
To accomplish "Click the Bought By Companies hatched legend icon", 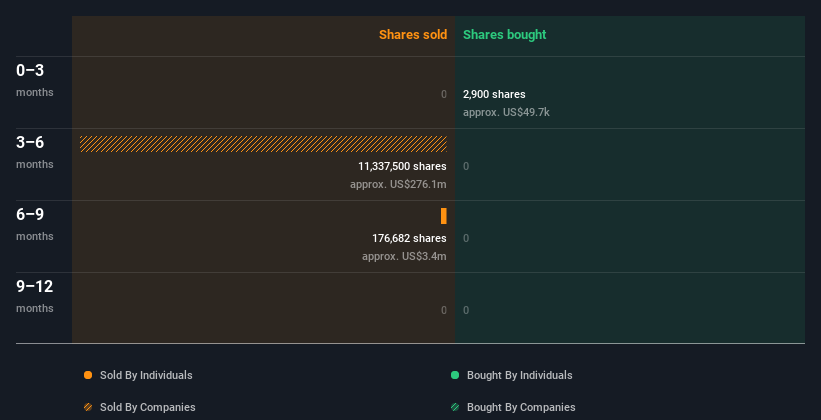I will pyautogui.click(x=455, y=407).
